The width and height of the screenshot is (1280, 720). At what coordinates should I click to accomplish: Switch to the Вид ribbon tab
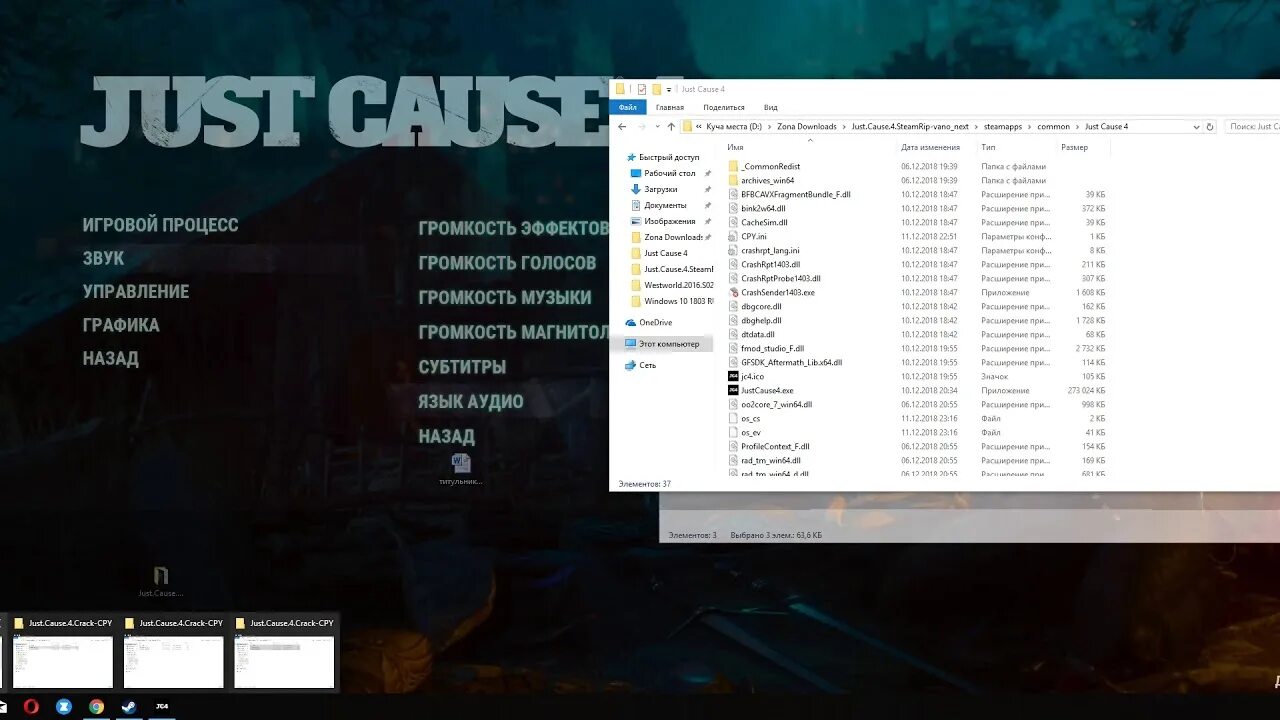[771, 107]
